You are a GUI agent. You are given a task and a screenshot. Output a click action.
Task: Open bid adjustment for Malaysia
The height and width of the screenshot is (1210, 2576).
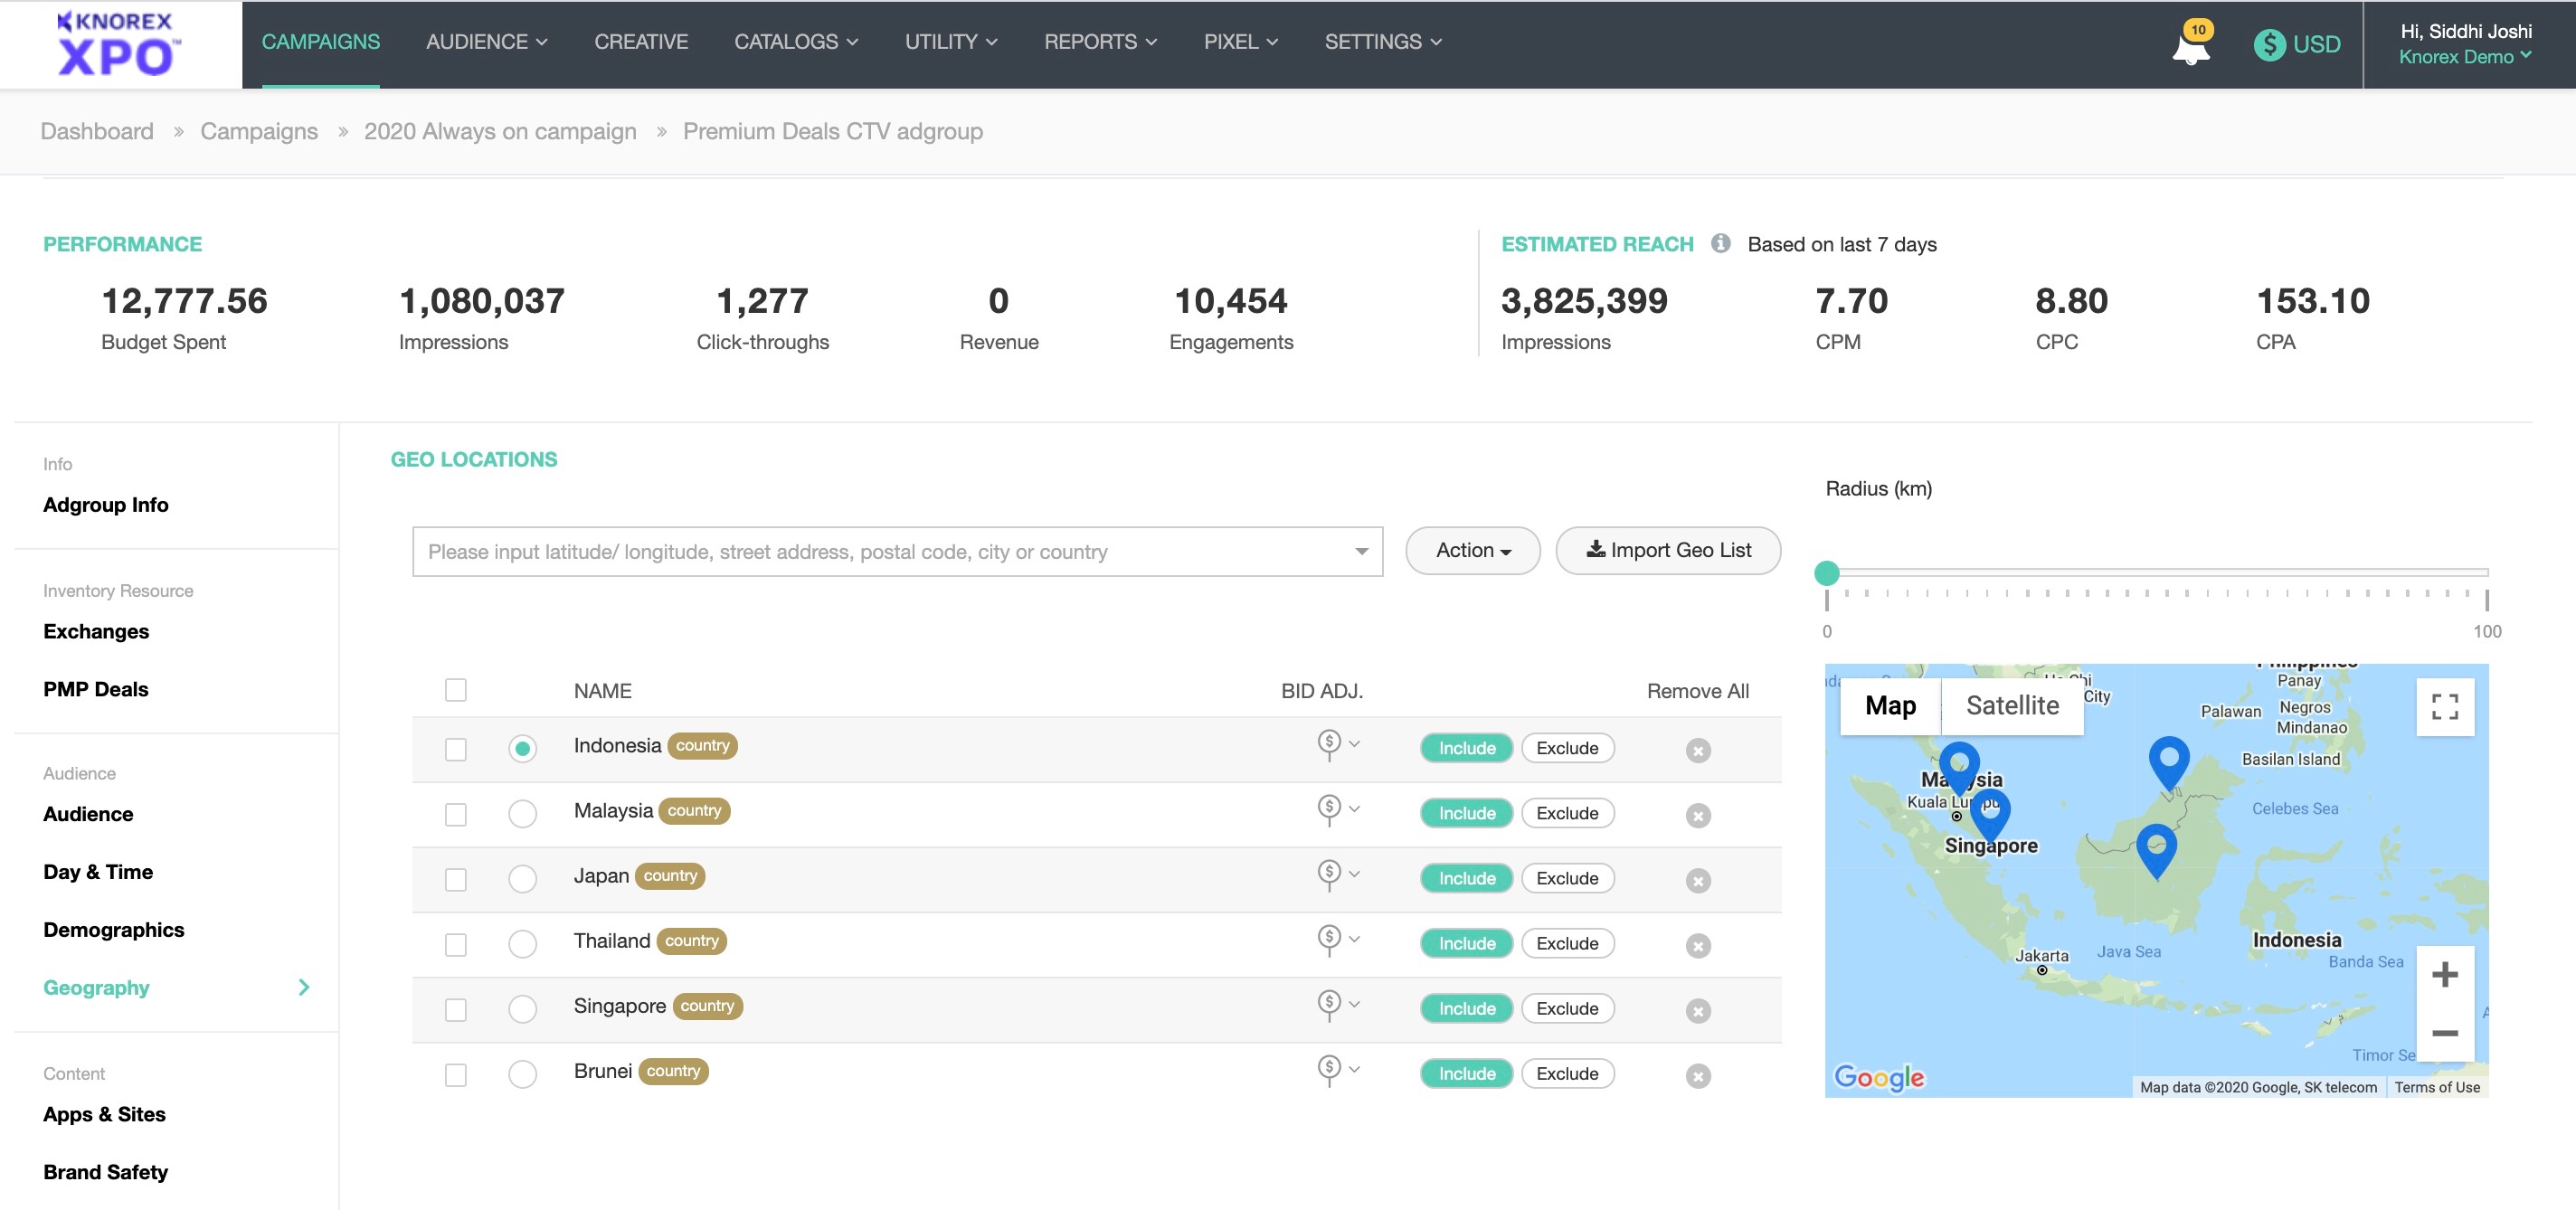point(1338,810)
